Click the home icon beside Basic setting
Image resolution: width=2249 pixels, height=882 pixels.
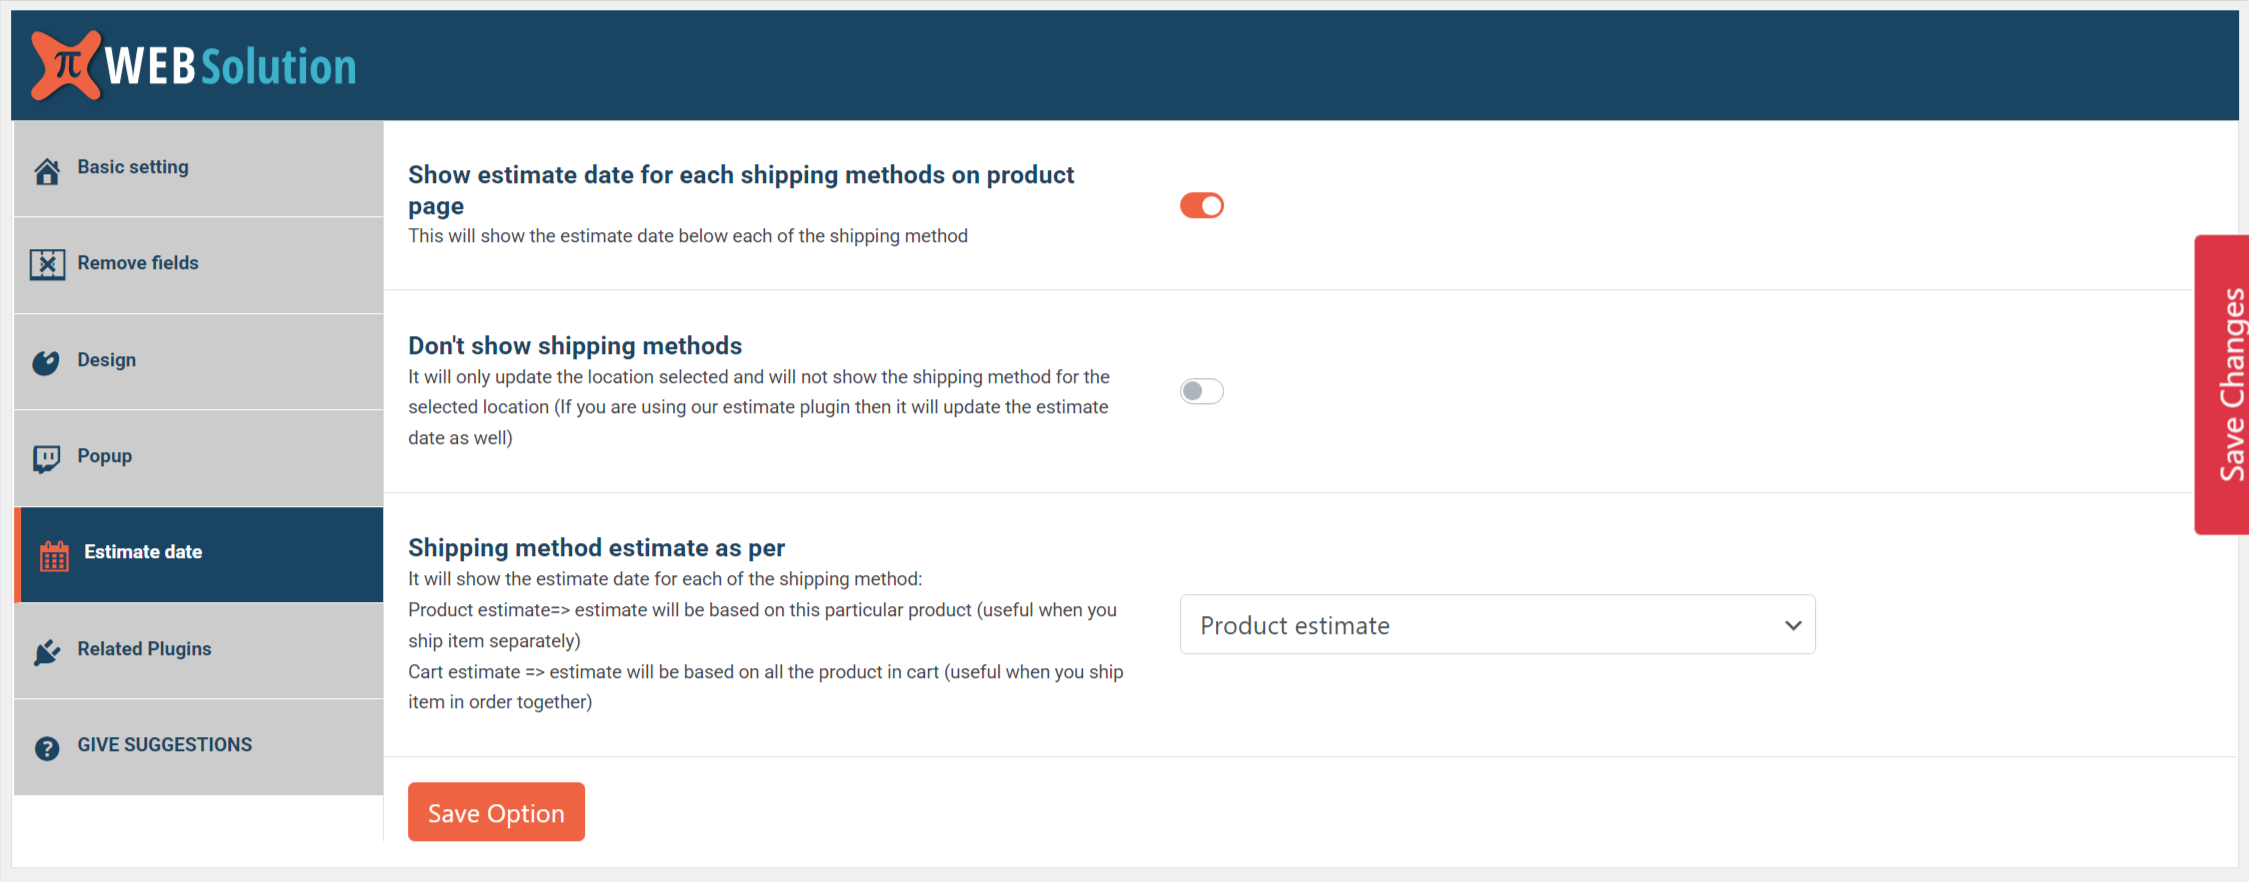pyautogui.click(x=47, y=171)
